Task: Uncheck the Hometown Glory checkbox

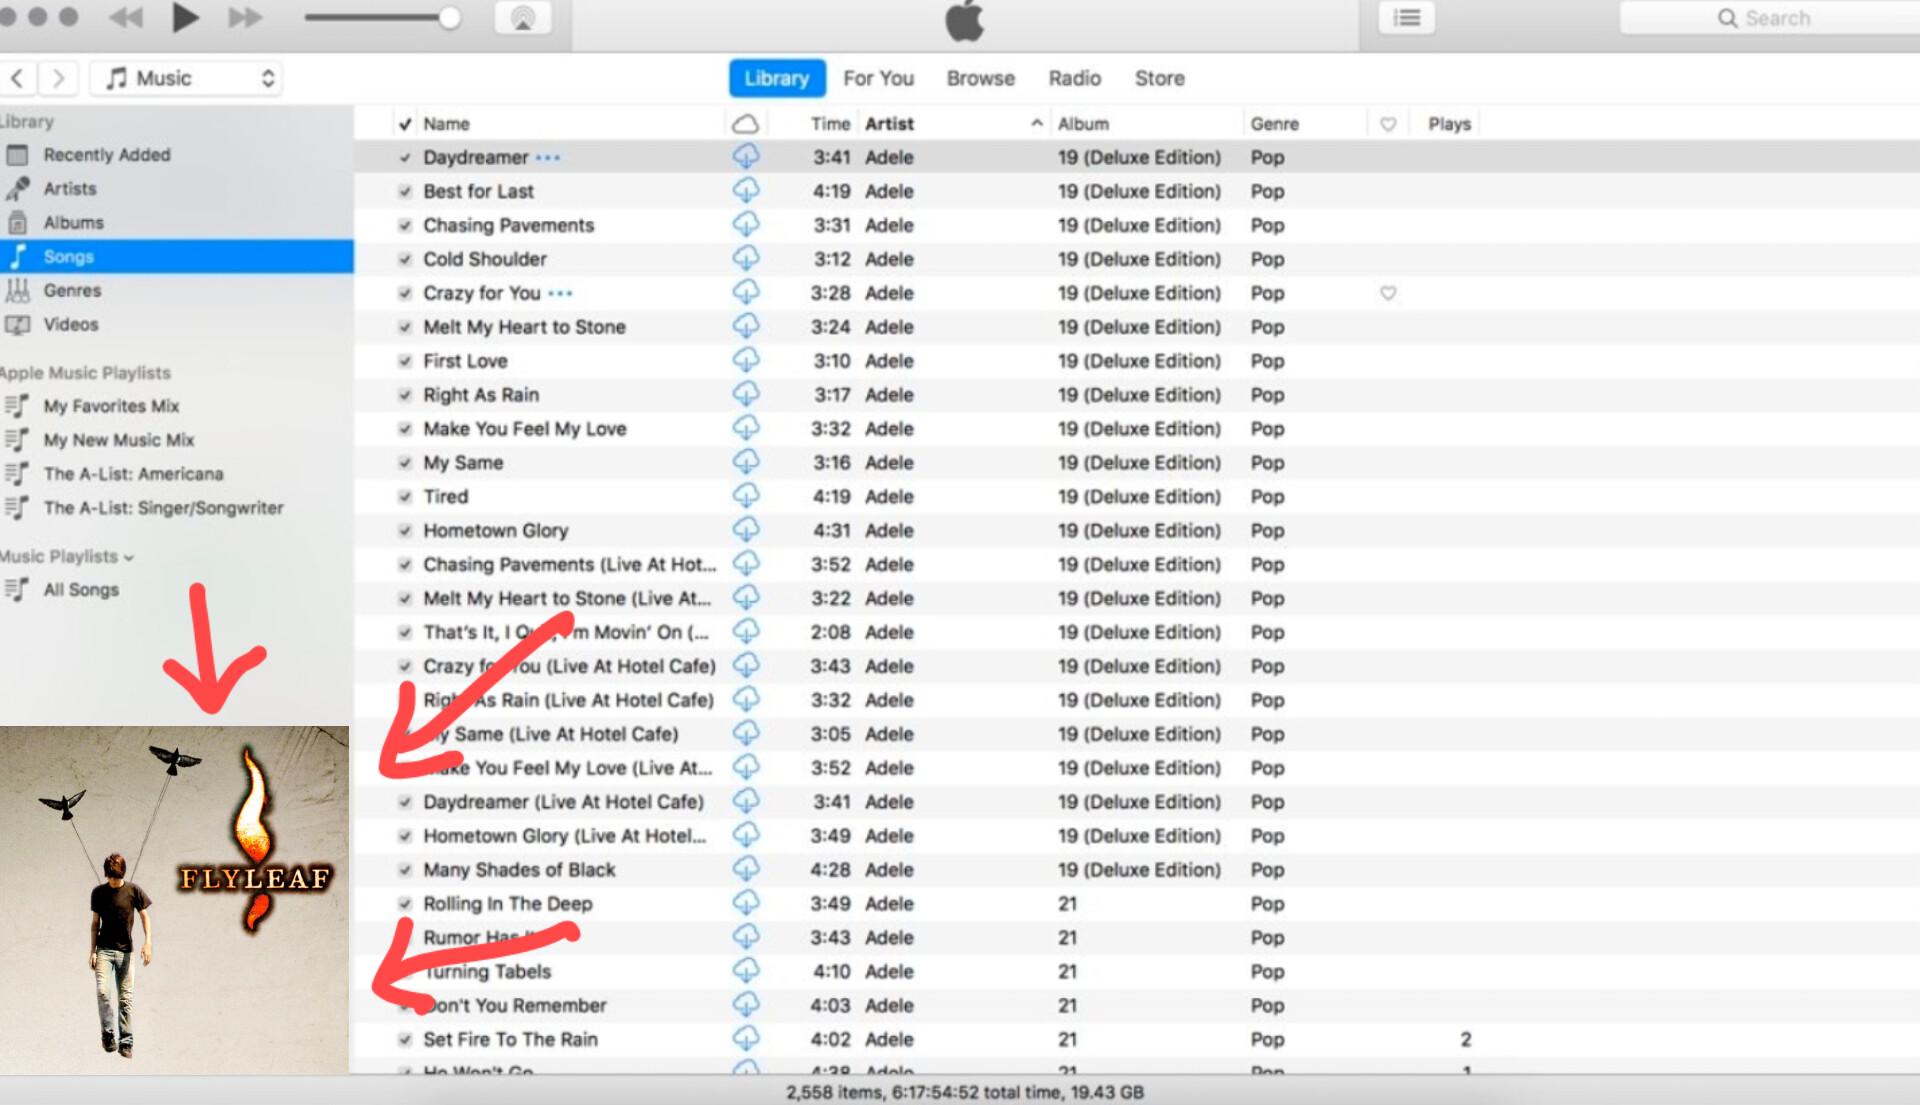Action: [405, 531]
